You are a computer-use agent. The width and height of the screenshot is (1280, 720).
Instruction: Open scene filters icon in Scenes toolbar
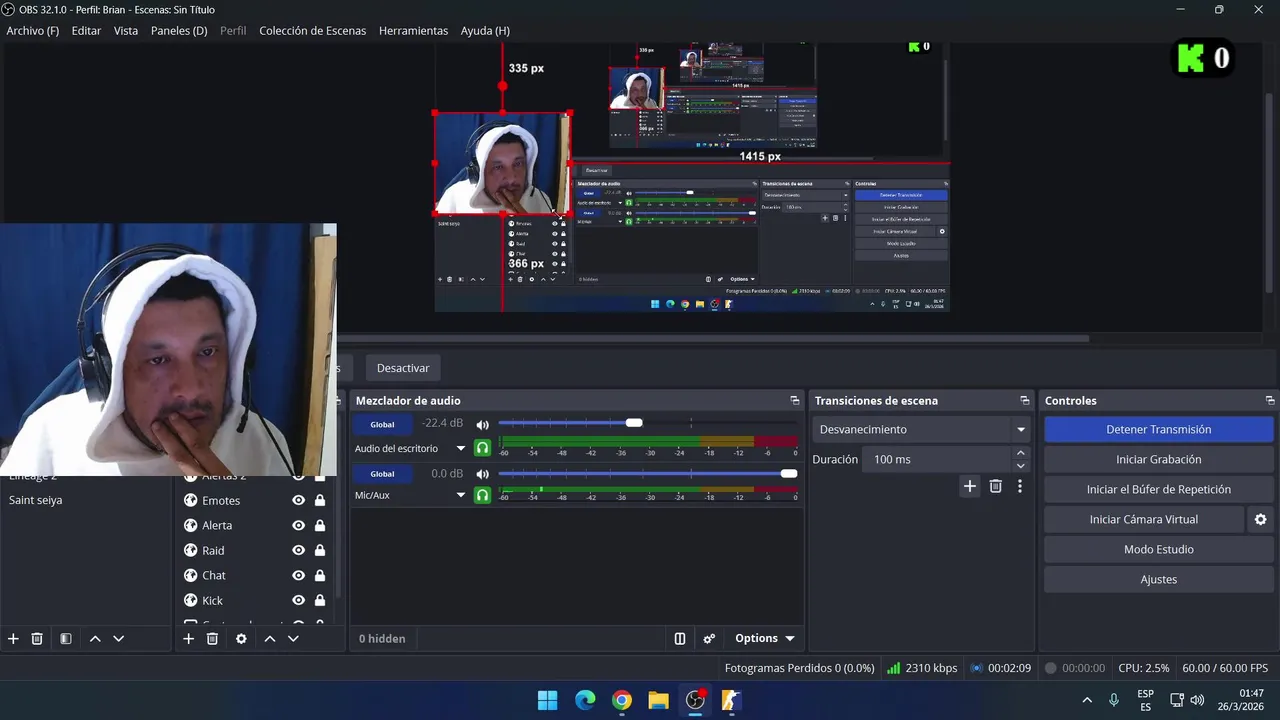(x=66, y=638)
